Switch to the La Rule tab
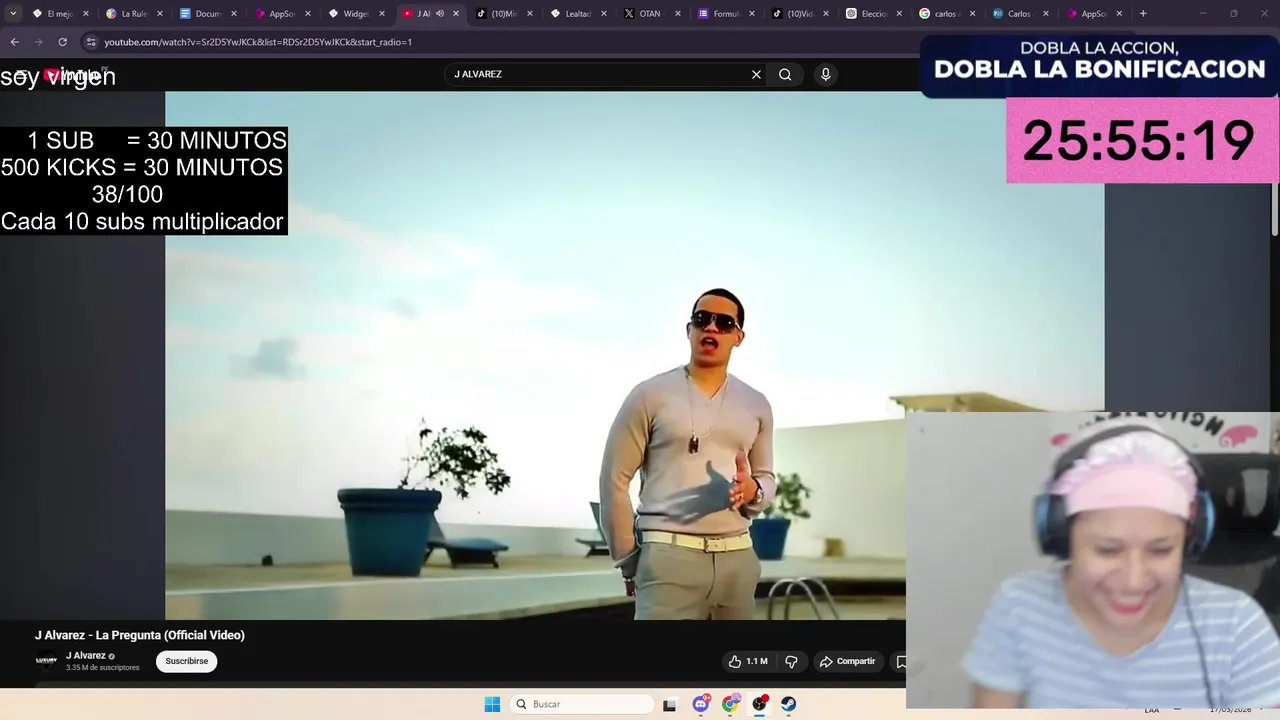The height and width of the screenshot is (720, 1280). point(134,14)
